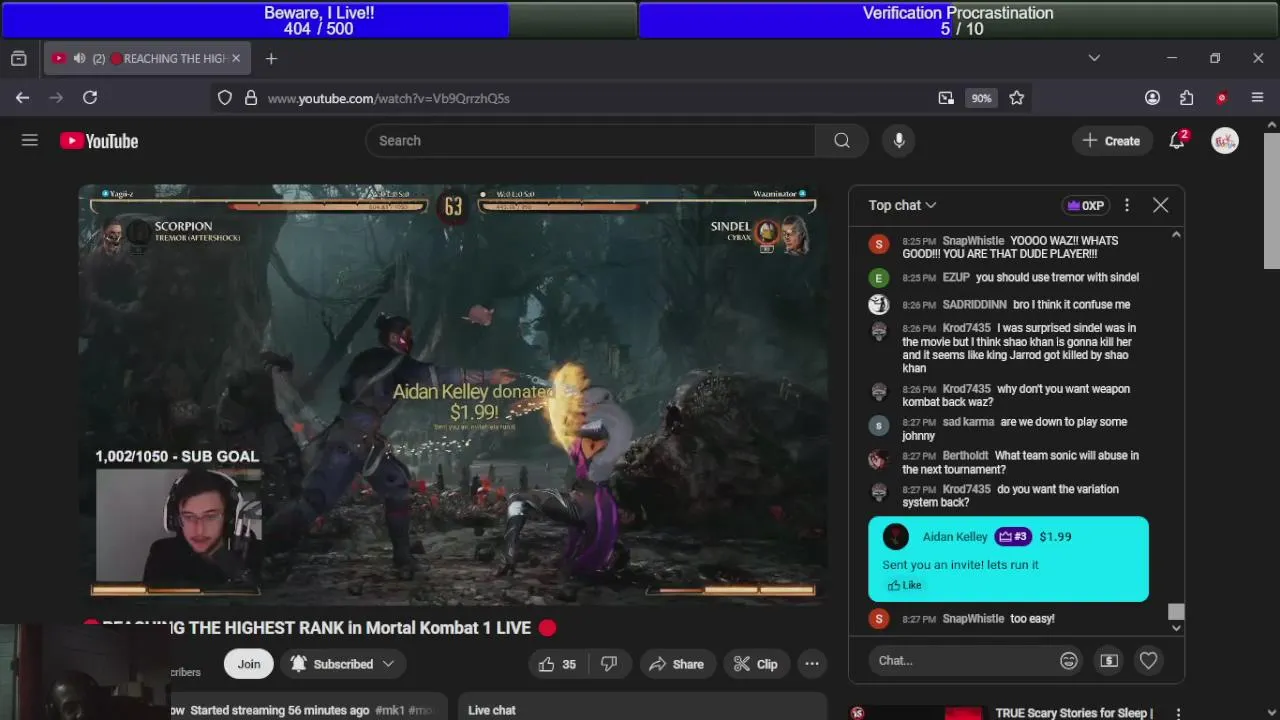Mute the tab's audio speaker icon
Screen dimensions: 1280x720
click(x=79, y=59)
